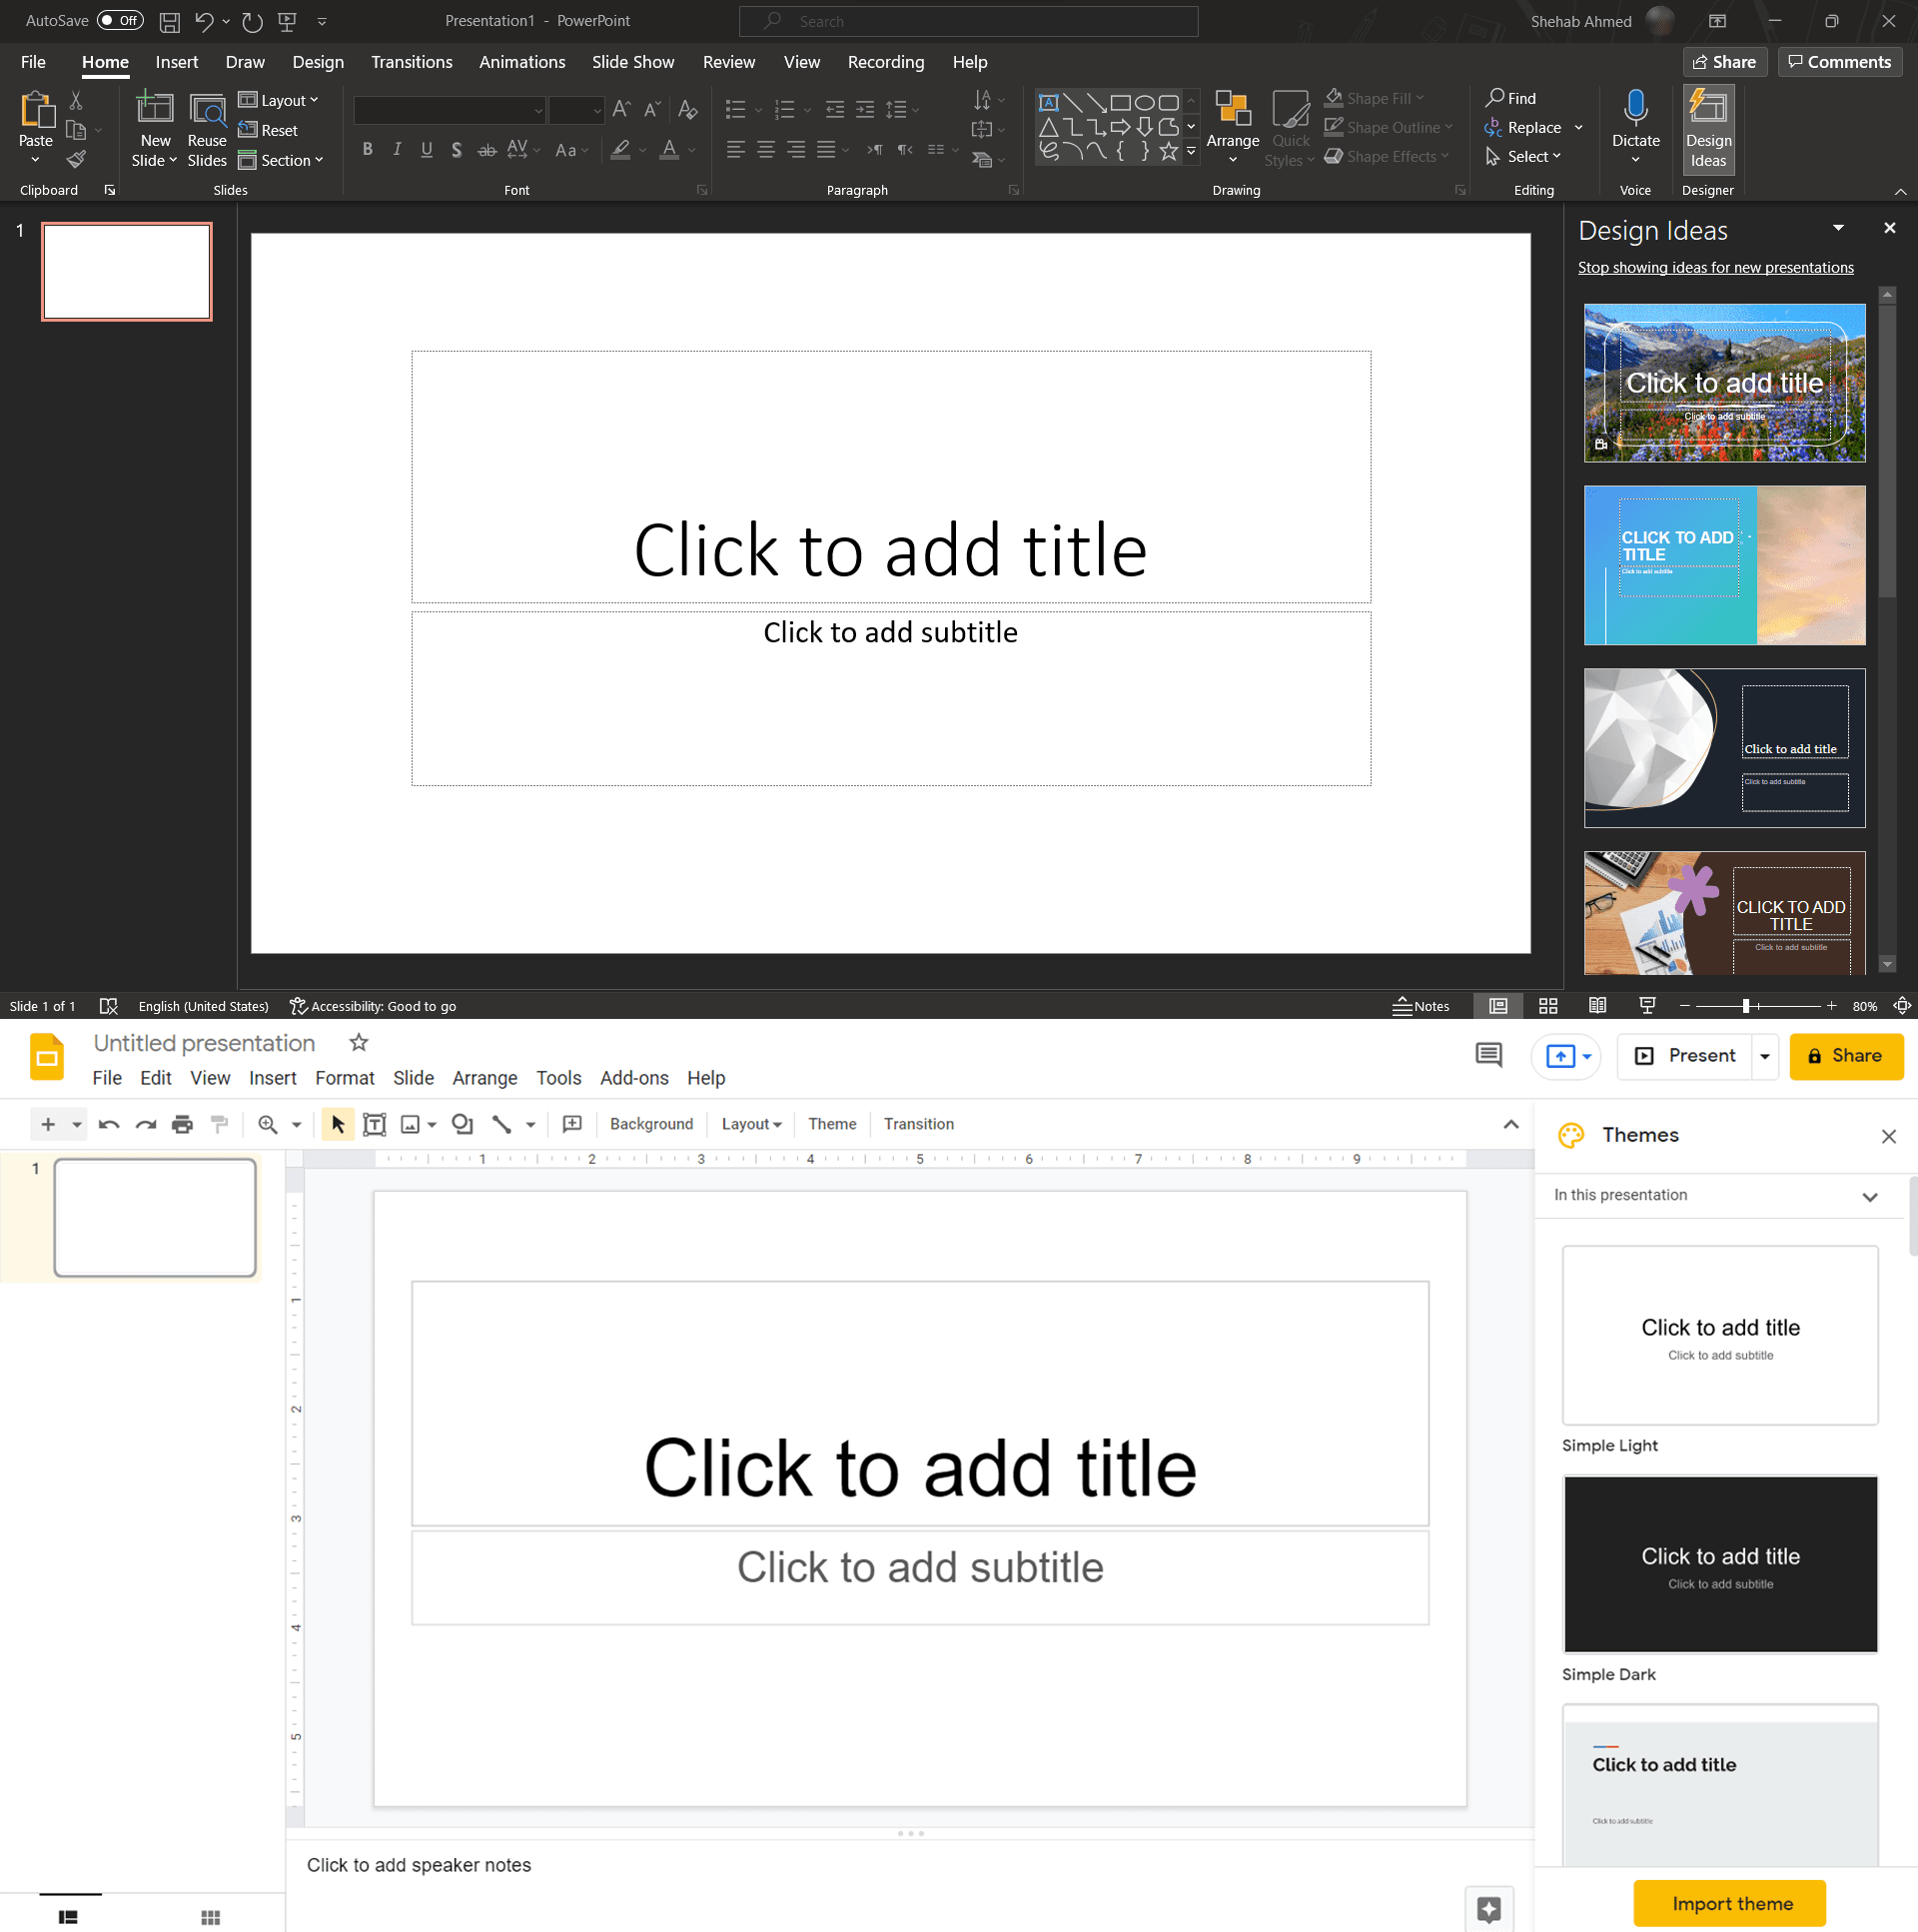The image size is (1918, 1932).
Task: Open Design Ideas in the ribbon
Action: [x=1708, y=128]
